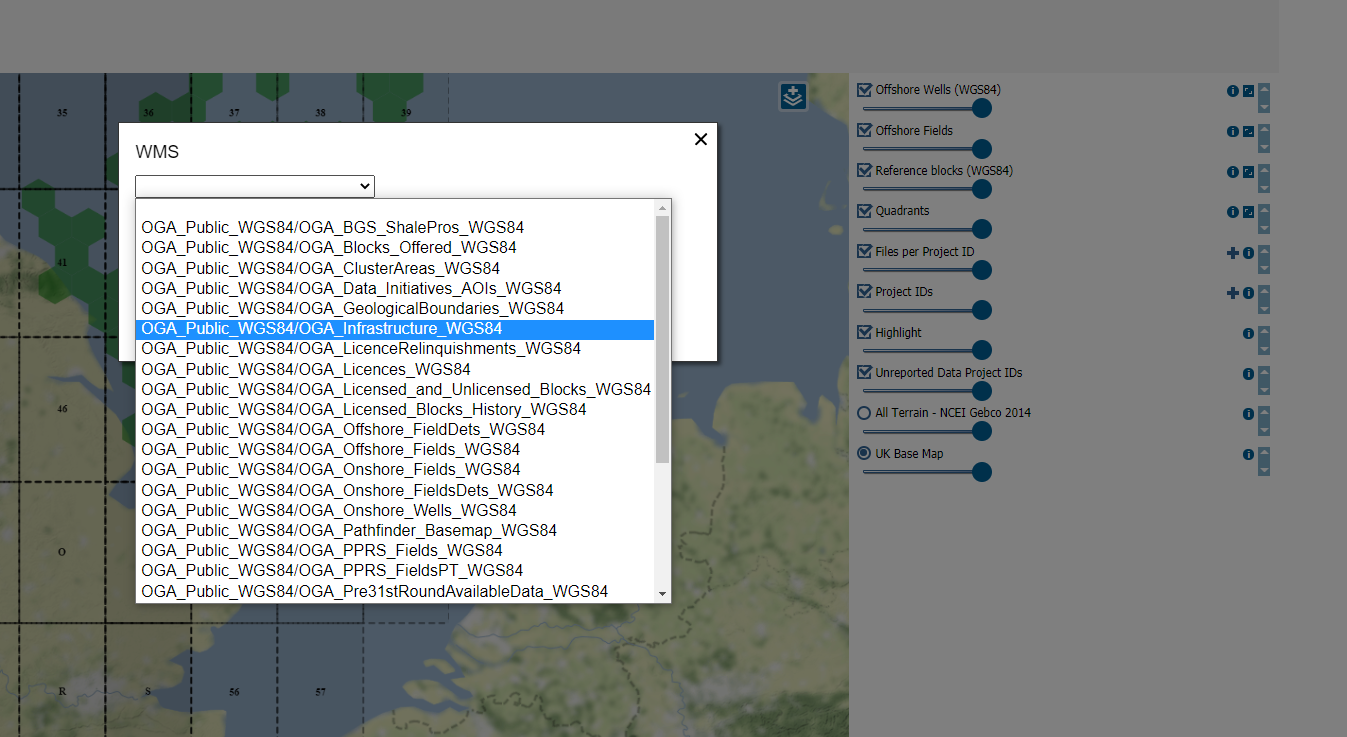
Task: Click the Add Layer icon on the map
Action: tap(792, 96)
